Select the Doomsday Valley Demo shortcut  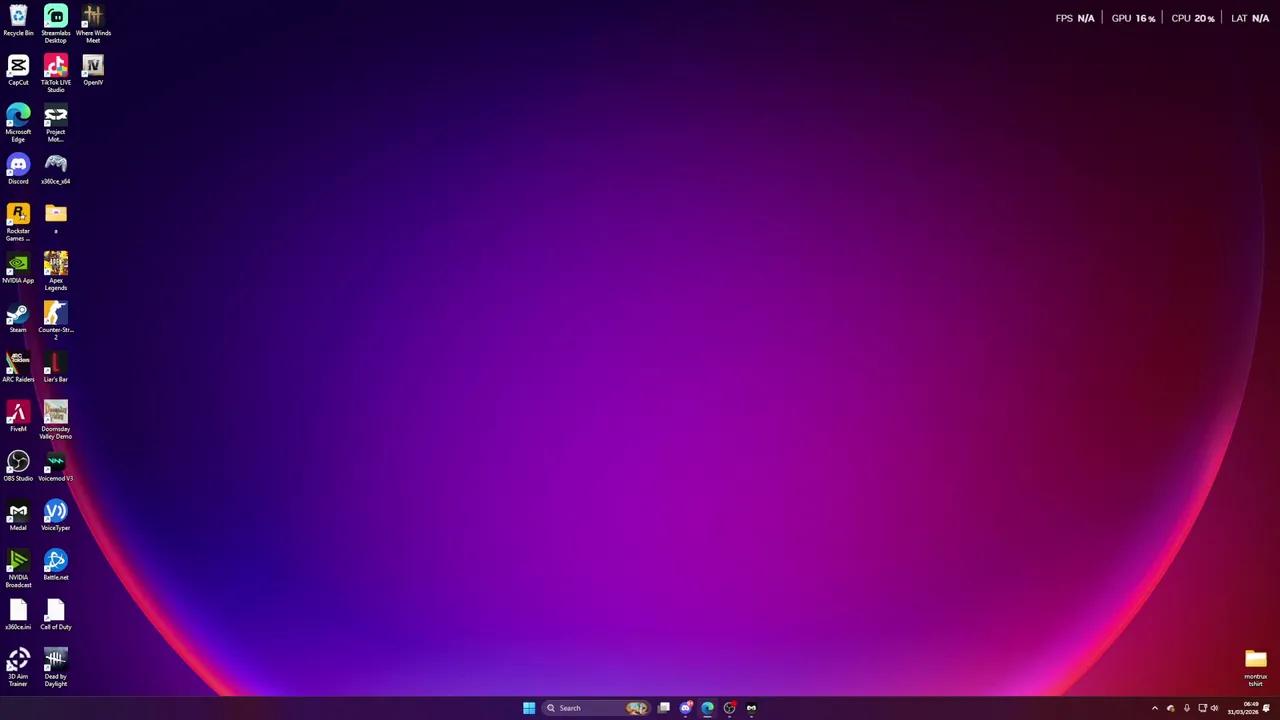(56, 420)
